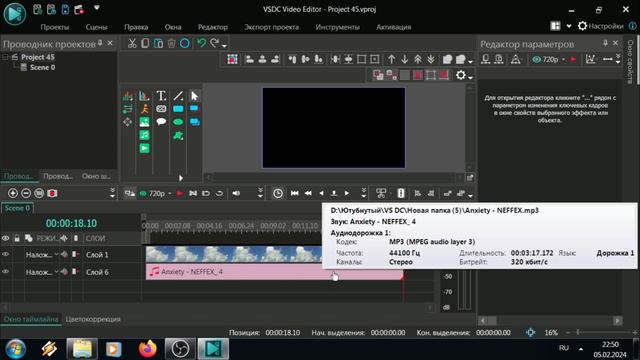Insert a free shape with green star icon
The image size is (640, 360).
(178, 135)
